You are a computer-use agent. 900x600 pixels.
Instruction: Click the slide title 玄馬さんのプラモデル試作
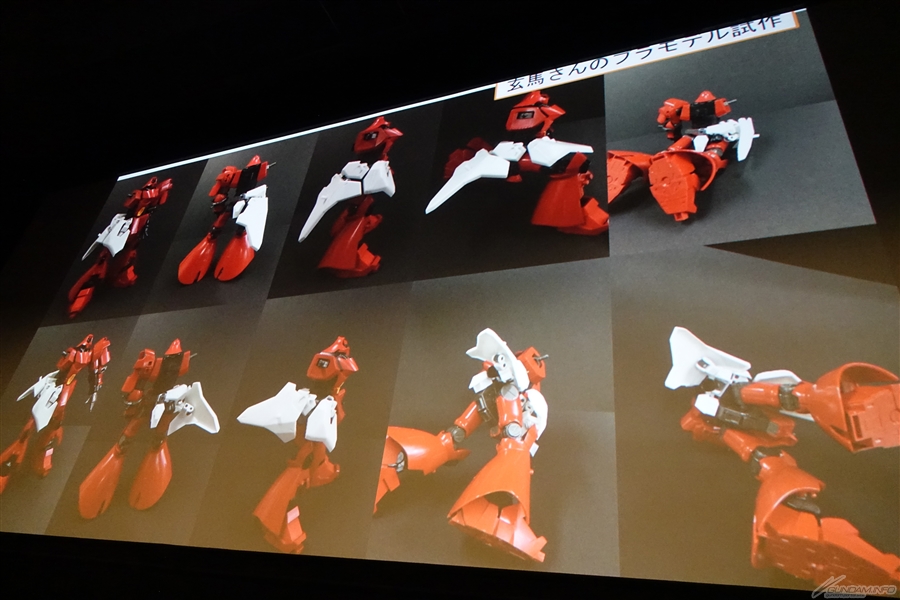point(647,53)
